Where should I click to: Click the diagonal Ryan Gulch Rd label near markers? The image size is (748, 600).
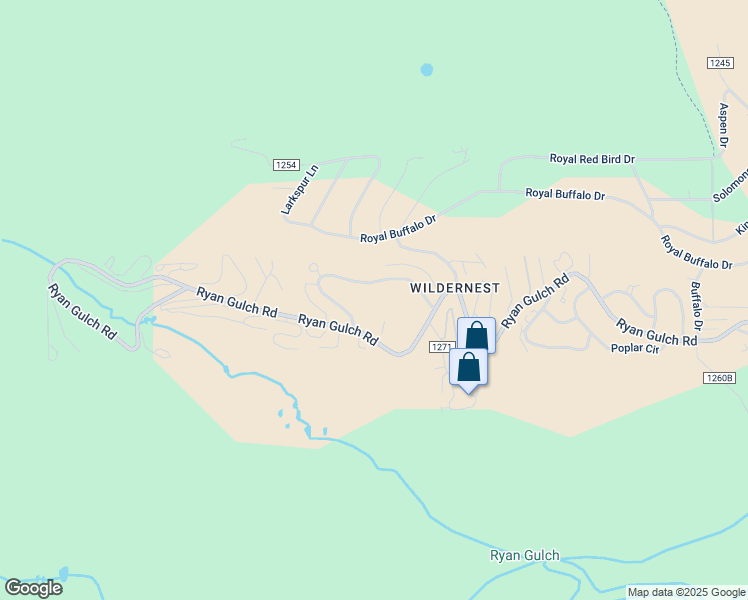pyautogui.click(x=535, y=301)
